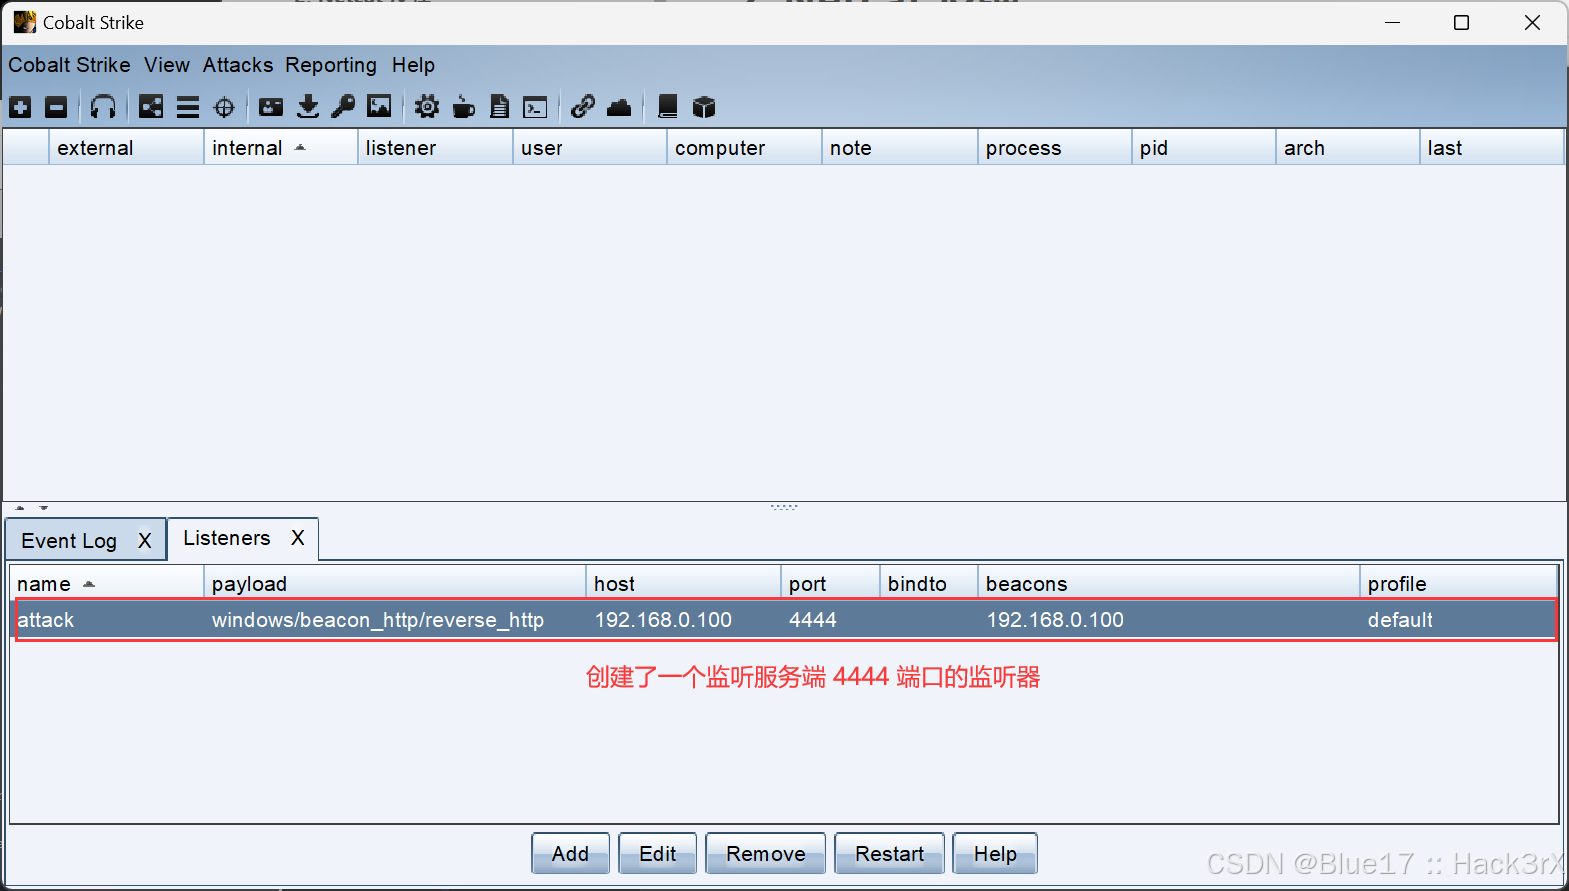The image size is (1569, 891).
Task: Sort sessions by the arch column
Action: [1347, 148]
